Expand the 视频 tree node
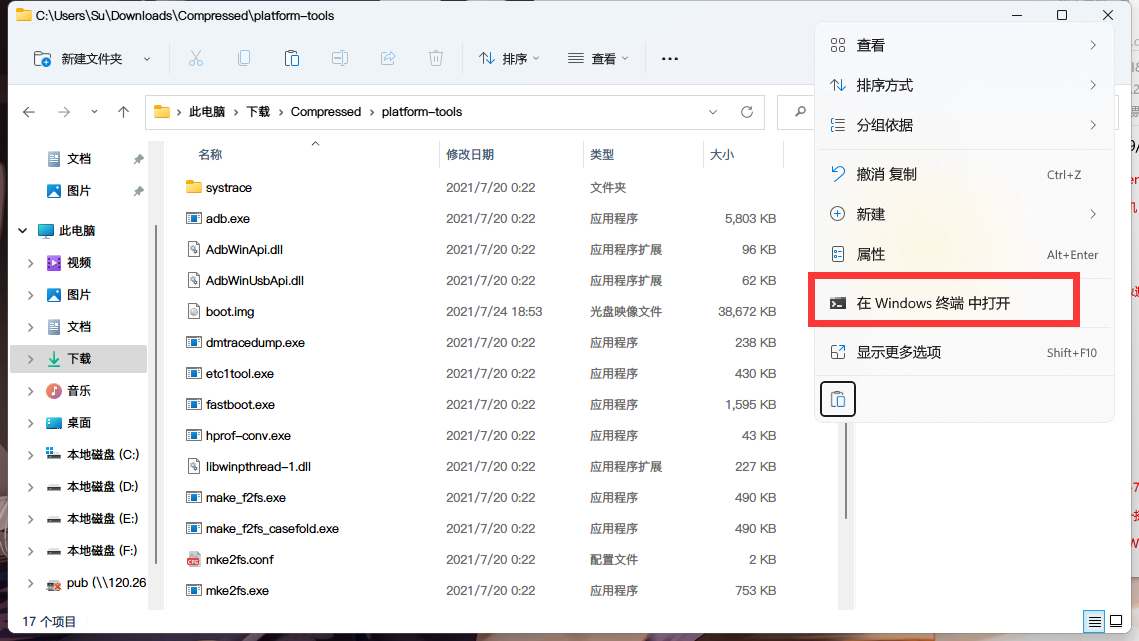 [x=31, y=263]
